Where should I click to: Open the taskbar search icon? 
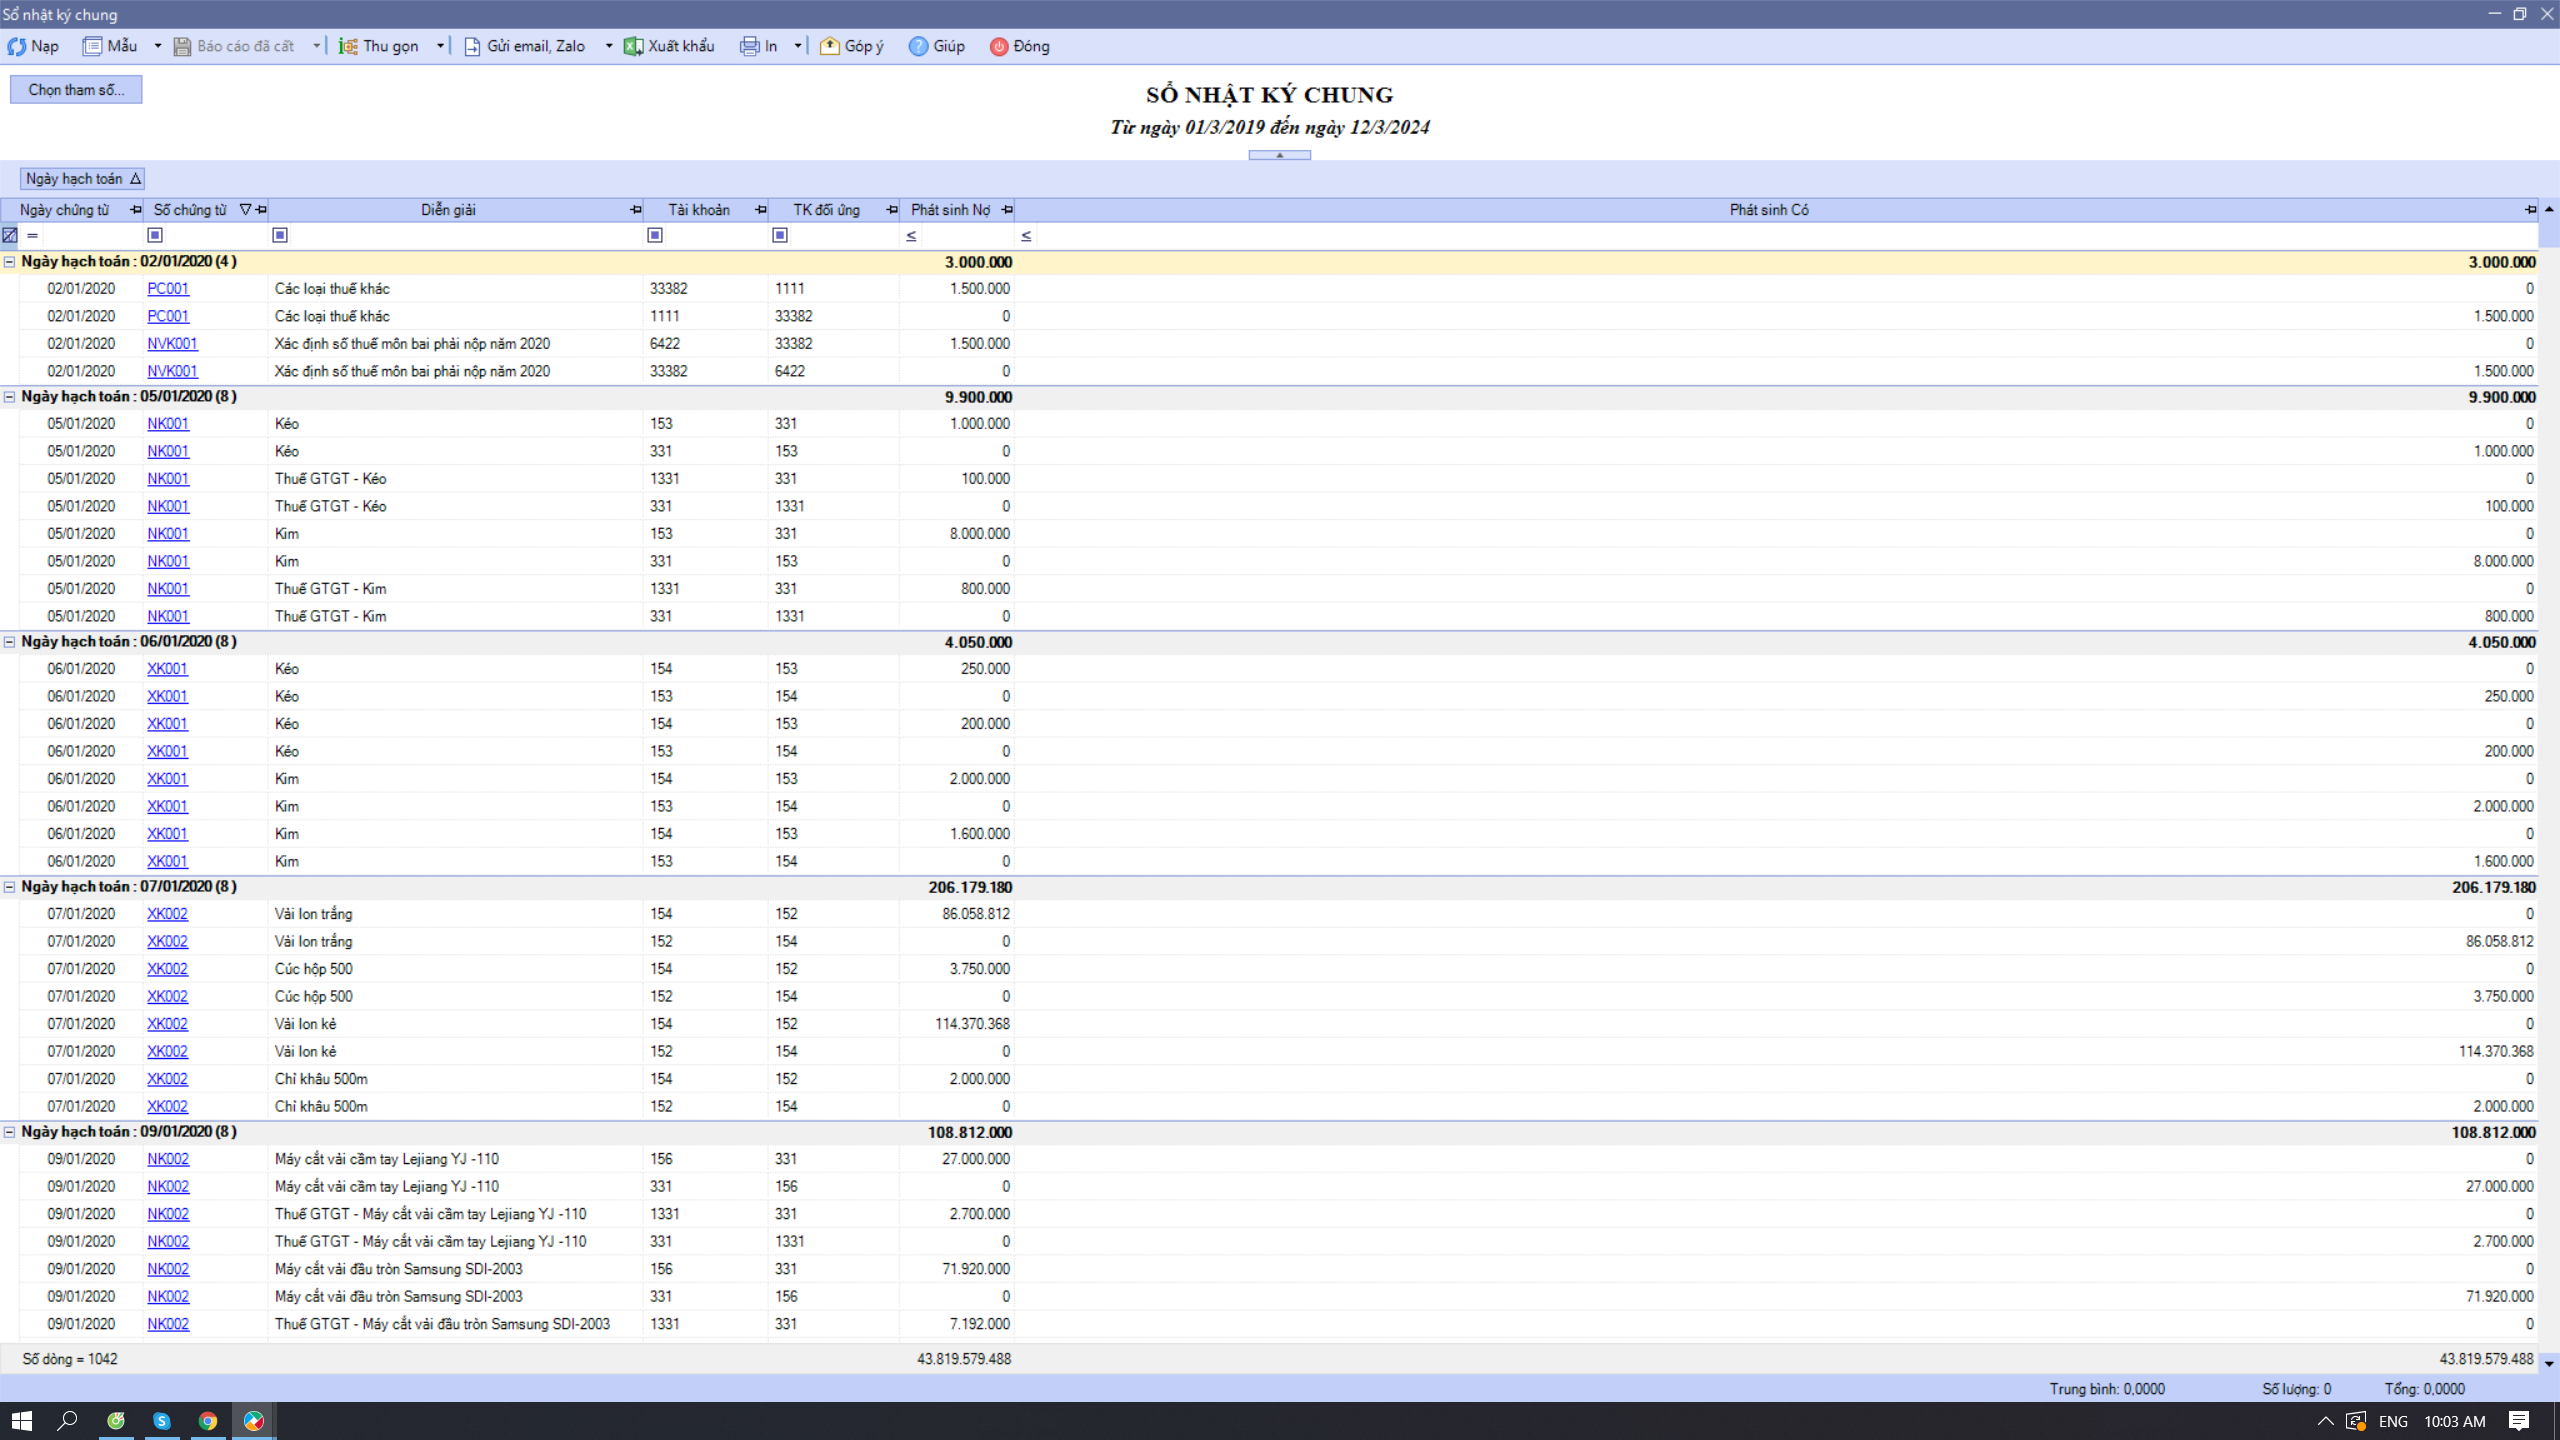point(67,1421)
